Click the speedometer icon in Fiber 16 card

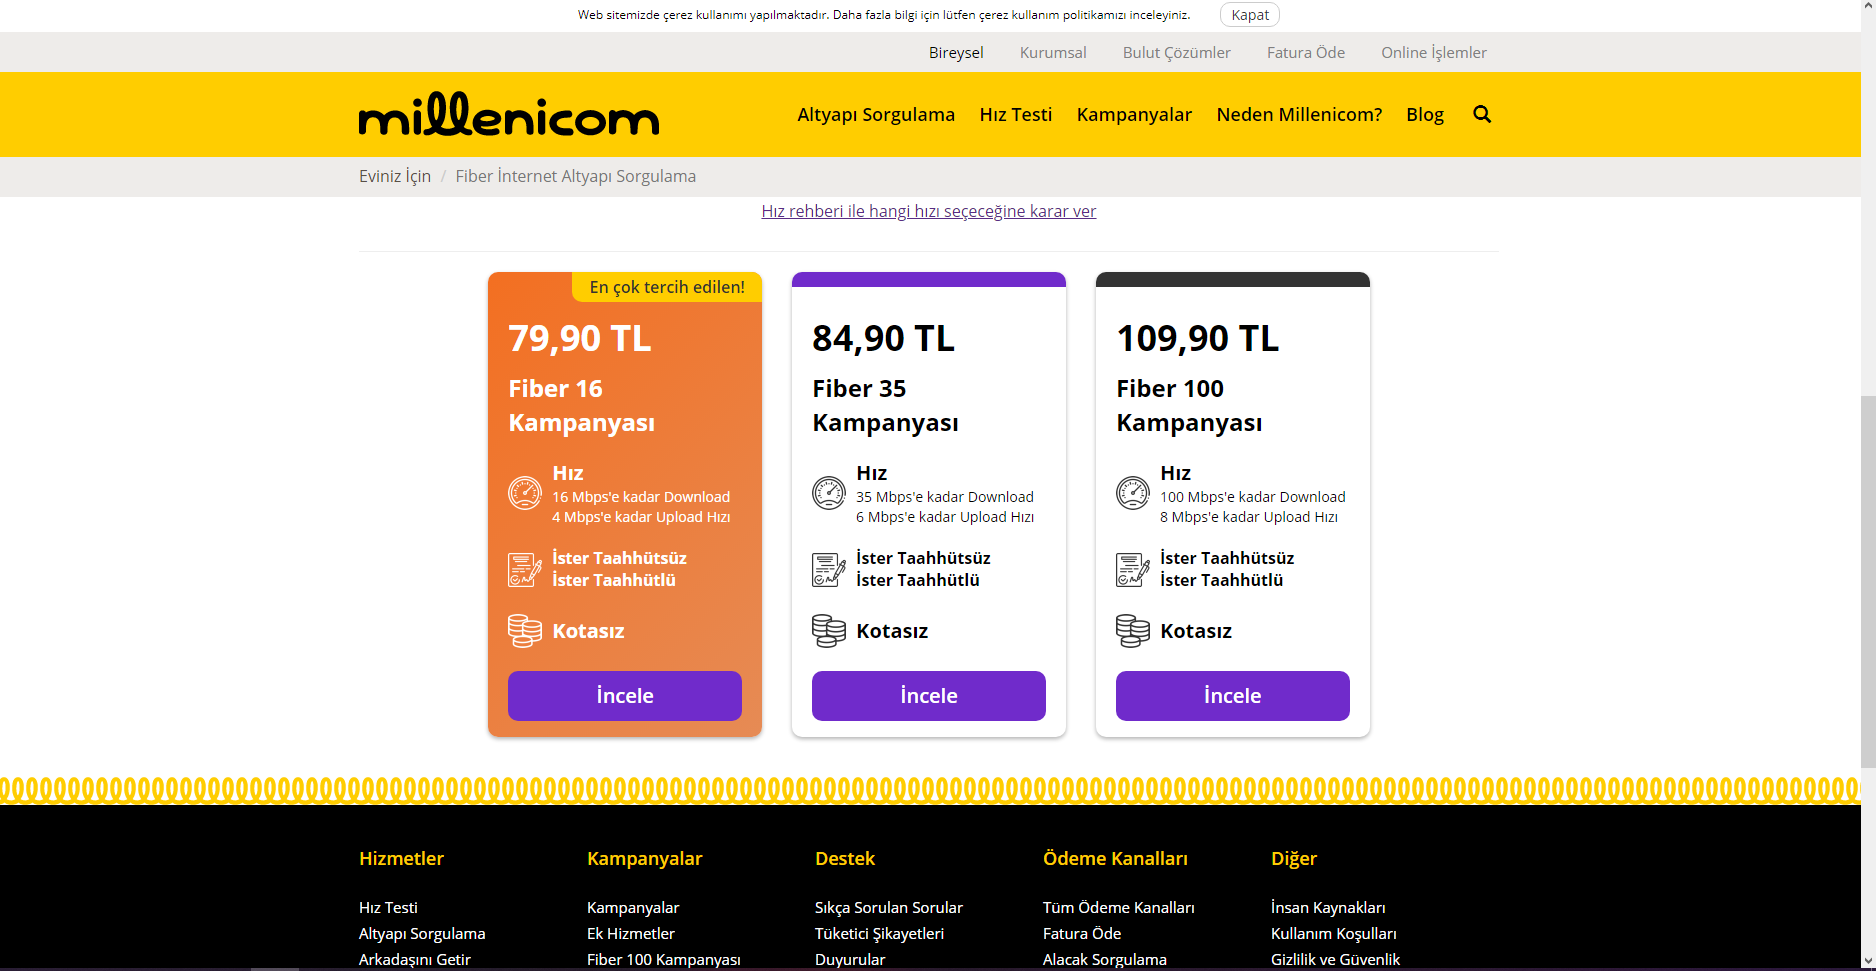click(525, 493)
